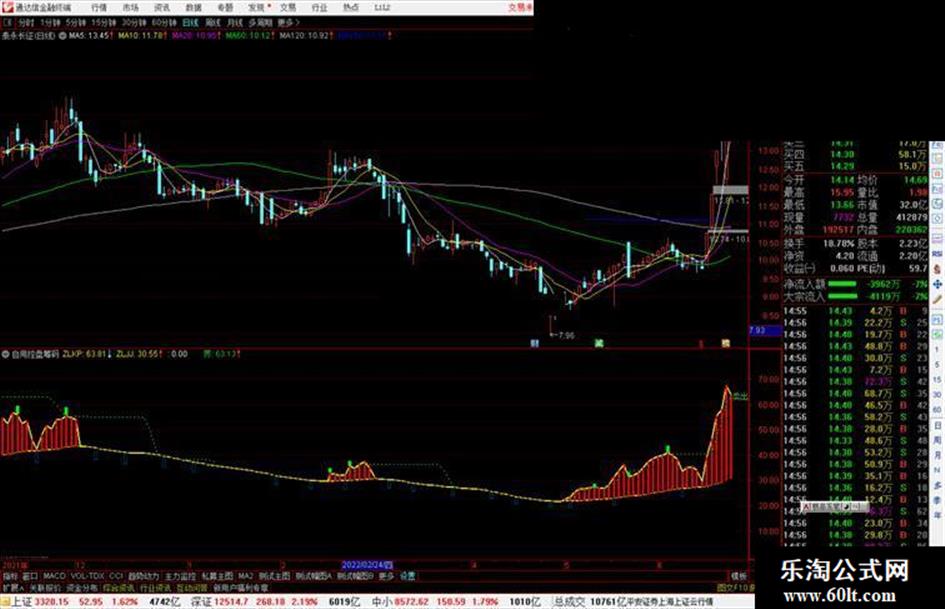Click the MA10: 11.78 indicator value
Image resolution: width=945 pixels, height=609 pixels.
(142, 36)
